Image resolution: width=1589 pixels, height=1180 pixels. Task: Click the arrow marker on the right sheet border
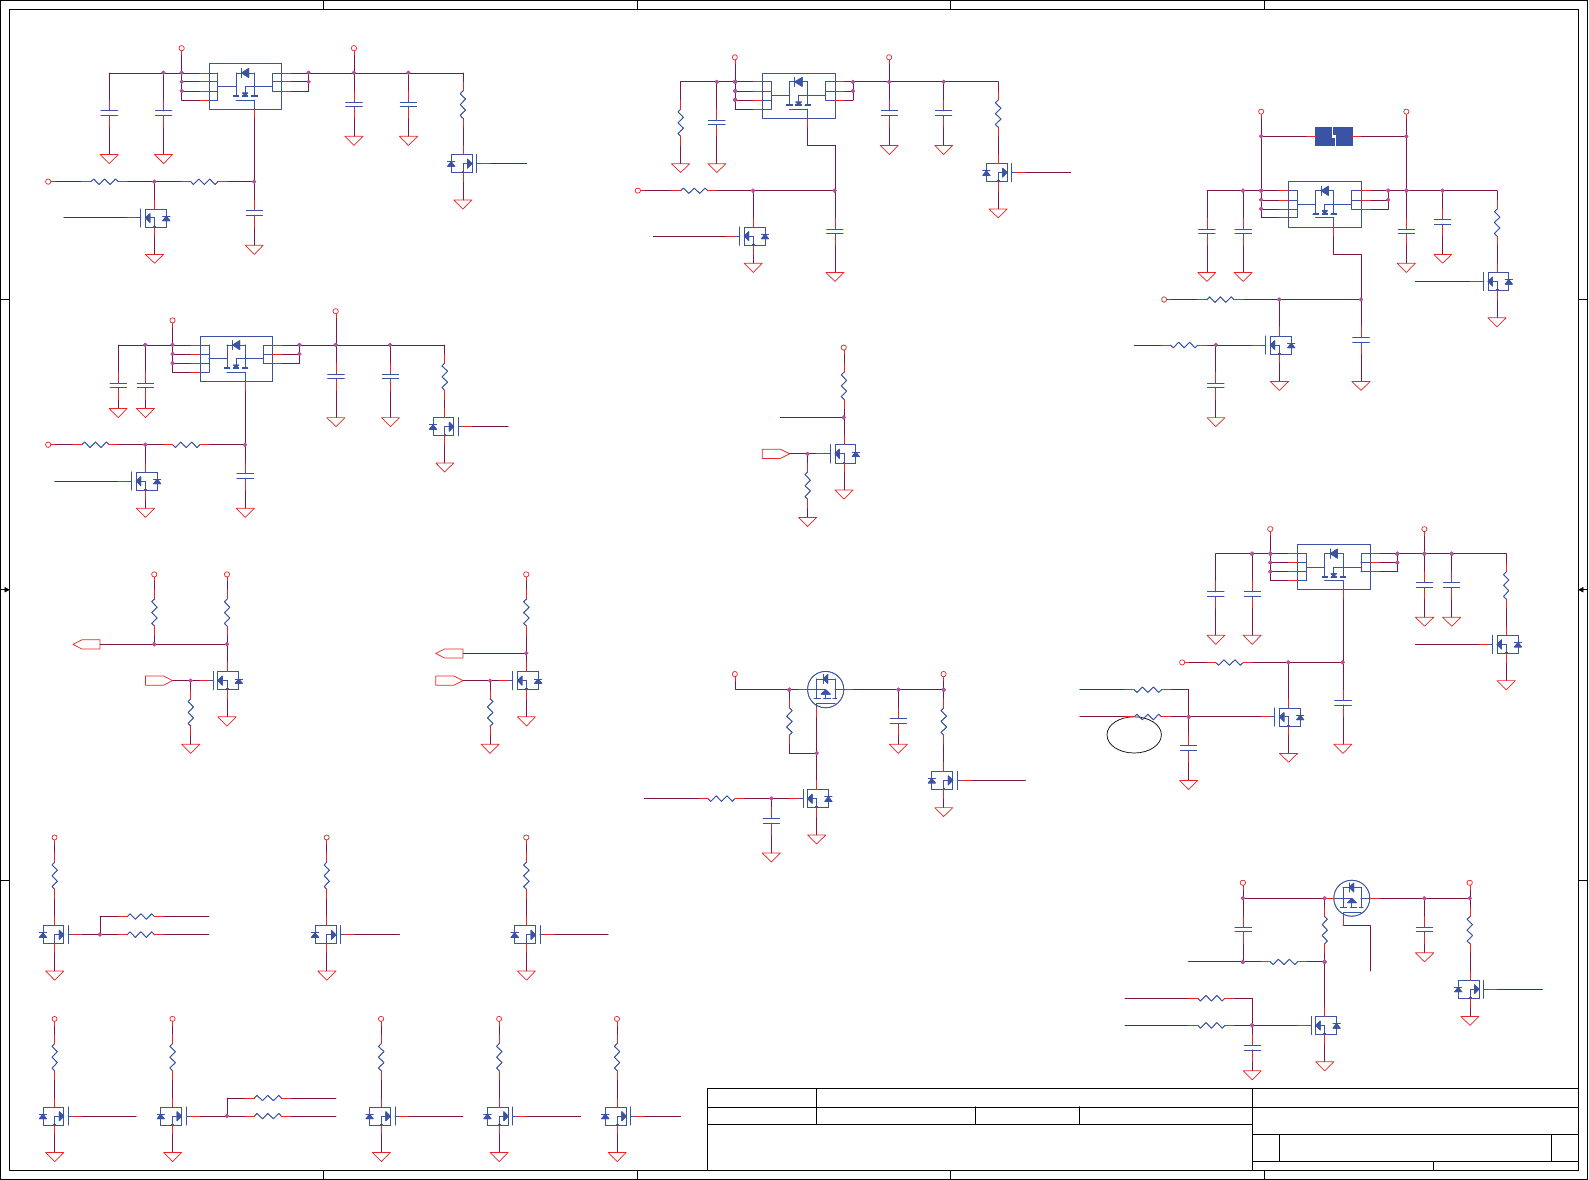(x=1583, y=590)
